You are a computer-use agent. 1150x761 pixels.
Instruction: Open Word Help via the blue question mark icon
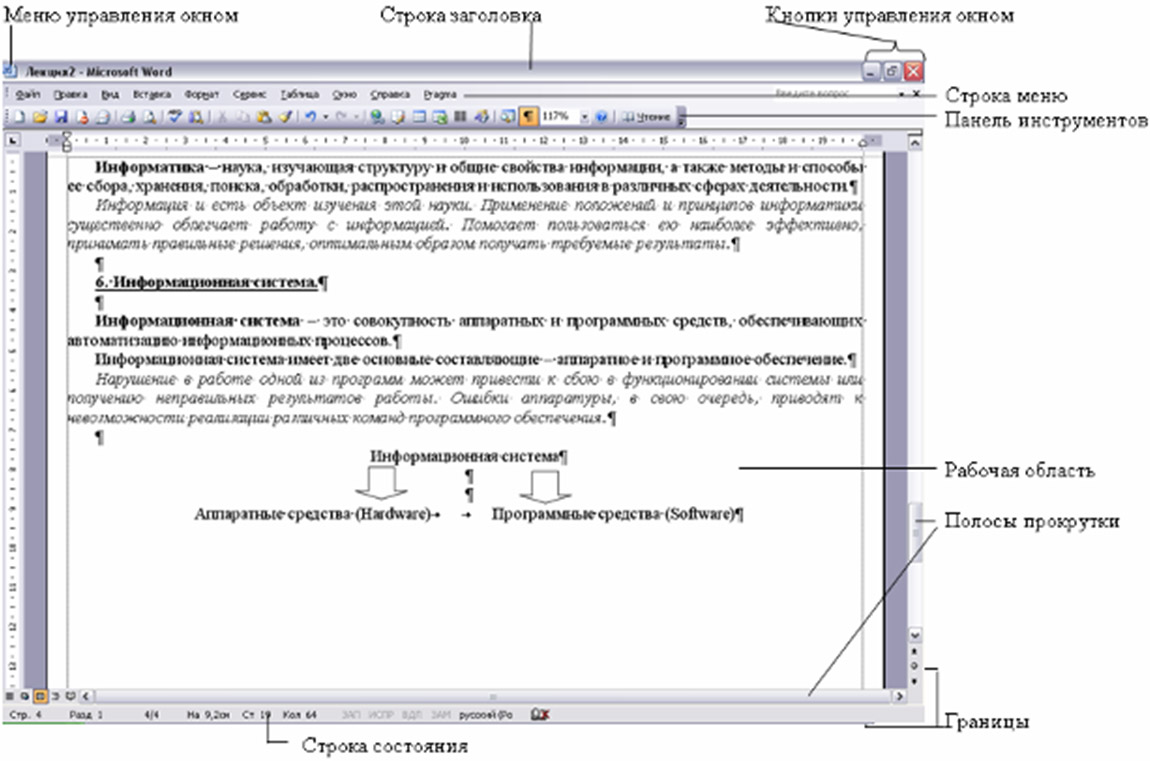601,117
